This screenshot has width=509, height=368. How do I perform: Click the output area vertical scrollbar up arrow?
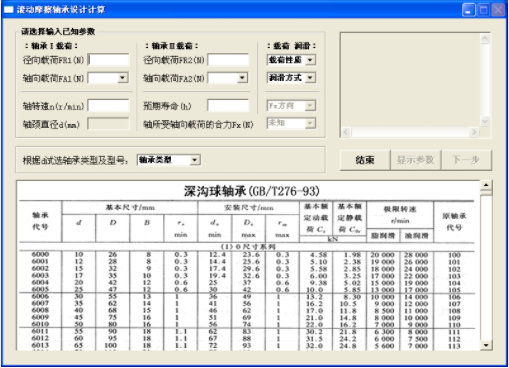coord(485,39)
